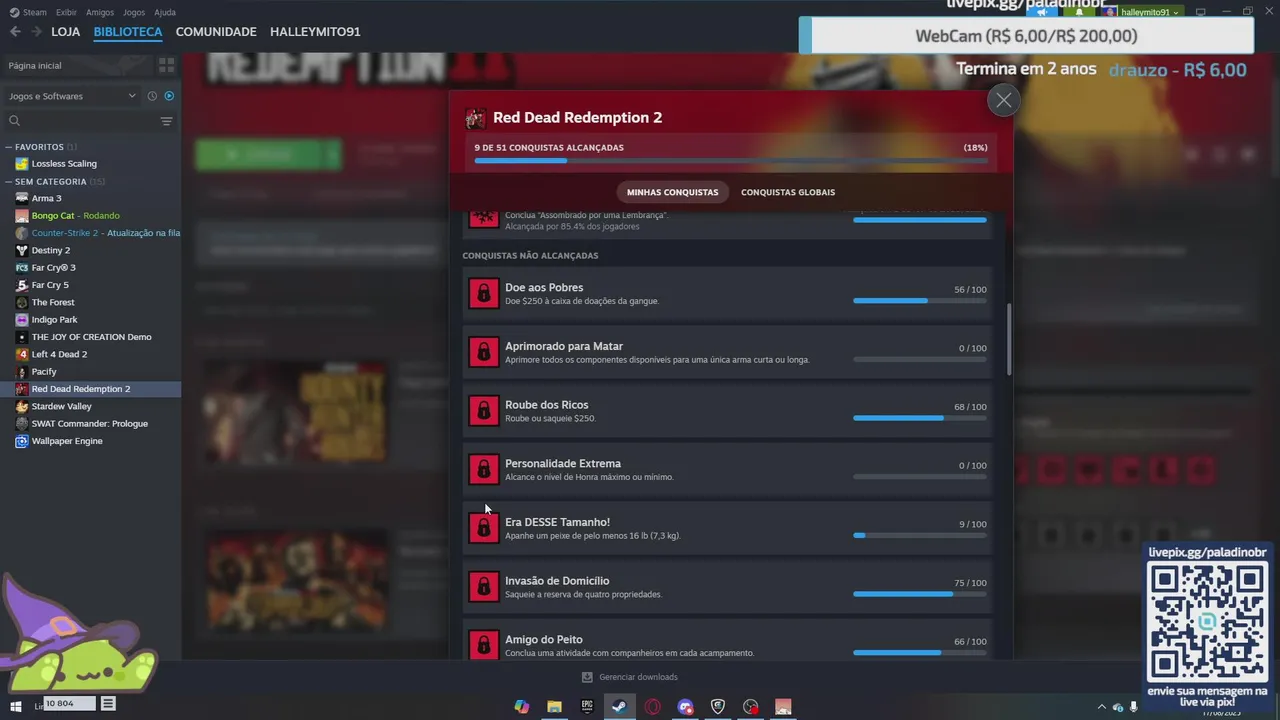Image resolution: width=1280 pixels, height=720 pixels.
Task: Click the Gerenciar downloads icon
Action: point(587,677)
